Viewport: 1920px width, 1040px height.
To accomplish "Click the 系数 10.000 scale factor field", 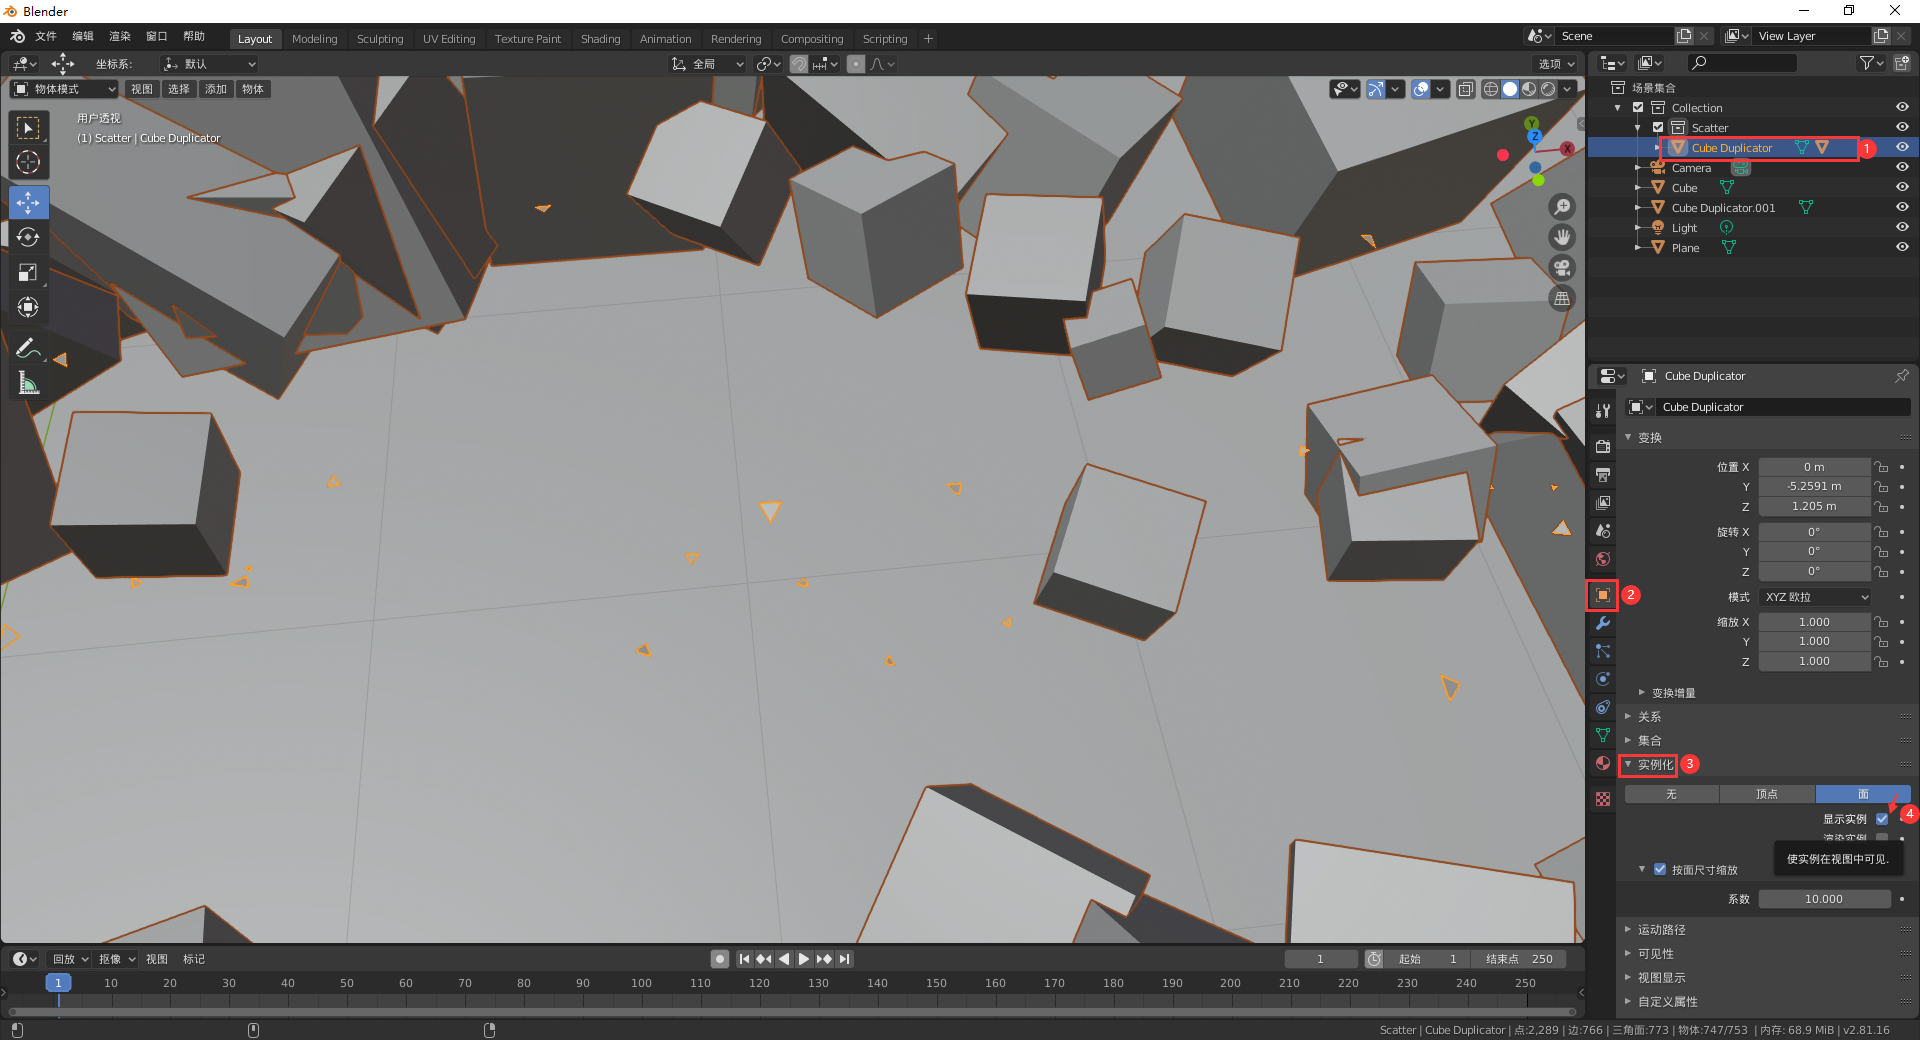I will click(1825, 899).
